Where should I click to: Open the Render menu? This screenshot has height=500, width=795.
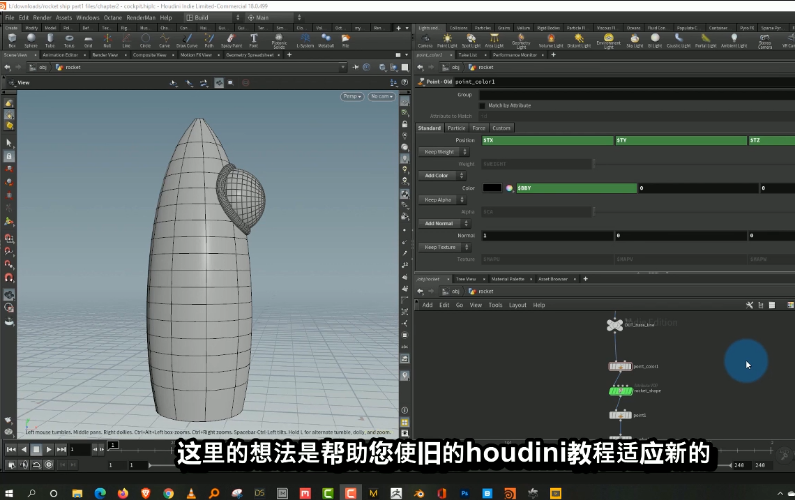pos(42,17)
